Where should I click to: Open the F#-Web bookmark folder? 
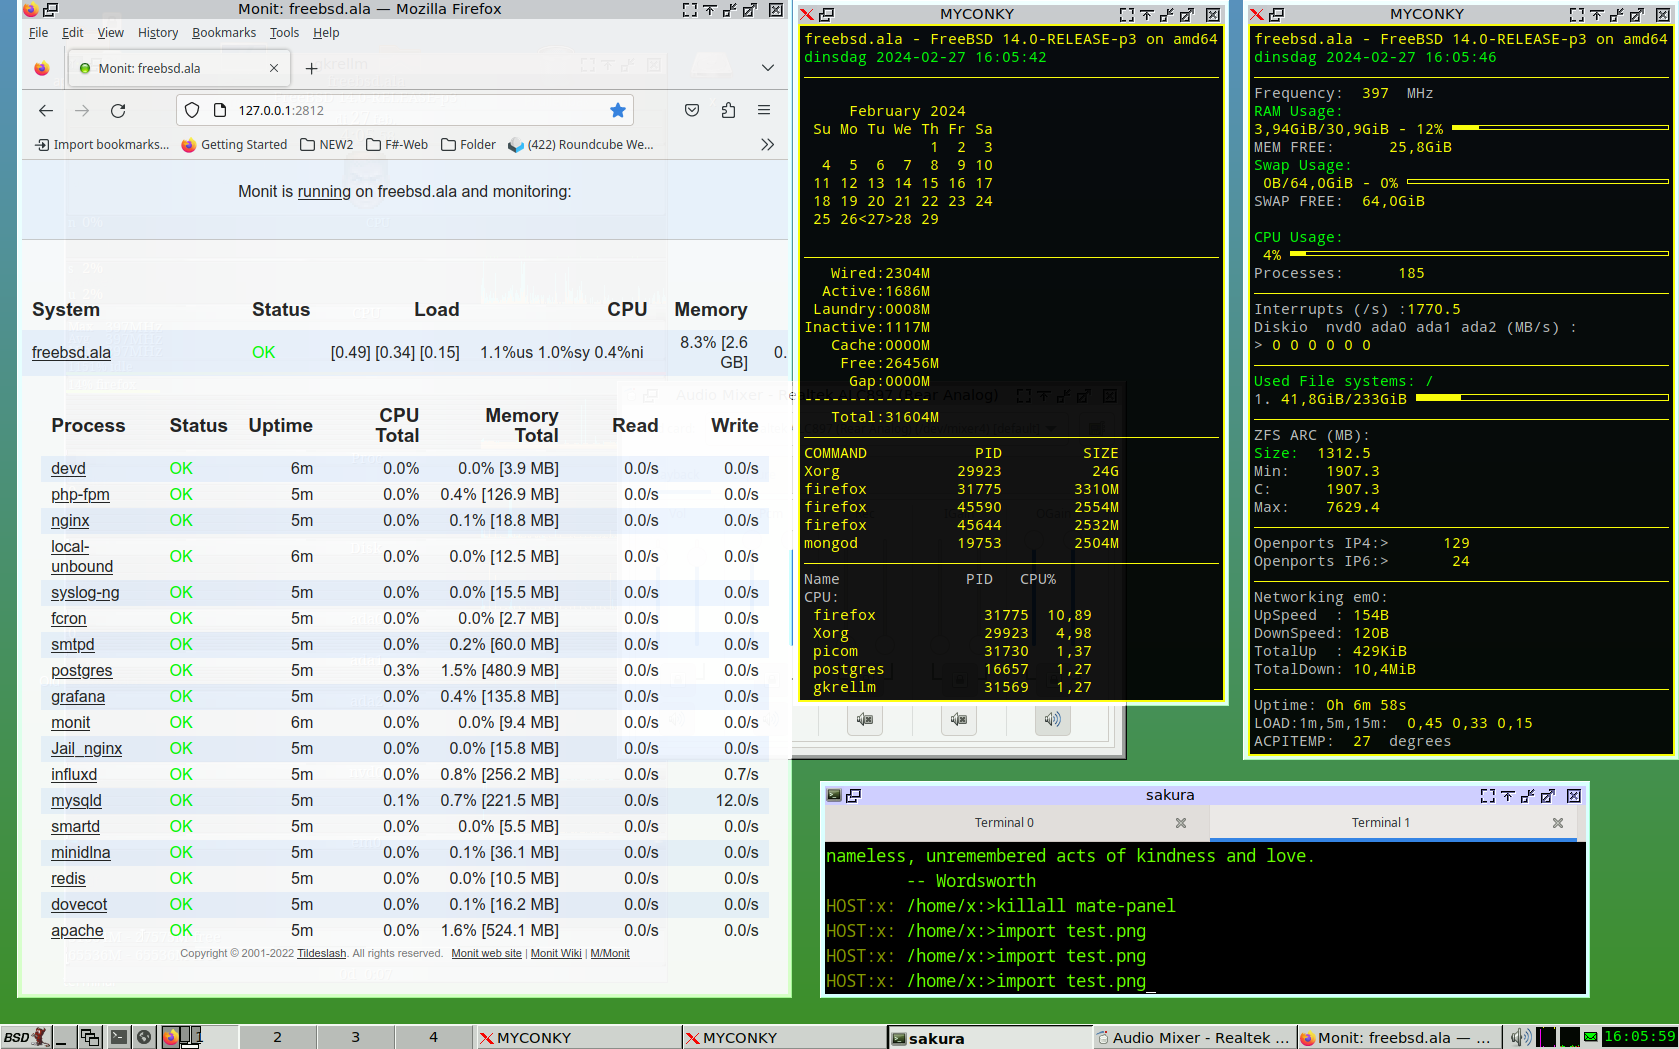click(397, 144)
